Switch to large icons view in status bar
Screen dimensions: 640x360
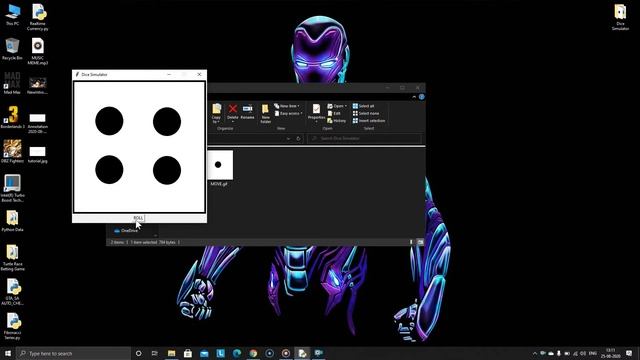(420, 242)
